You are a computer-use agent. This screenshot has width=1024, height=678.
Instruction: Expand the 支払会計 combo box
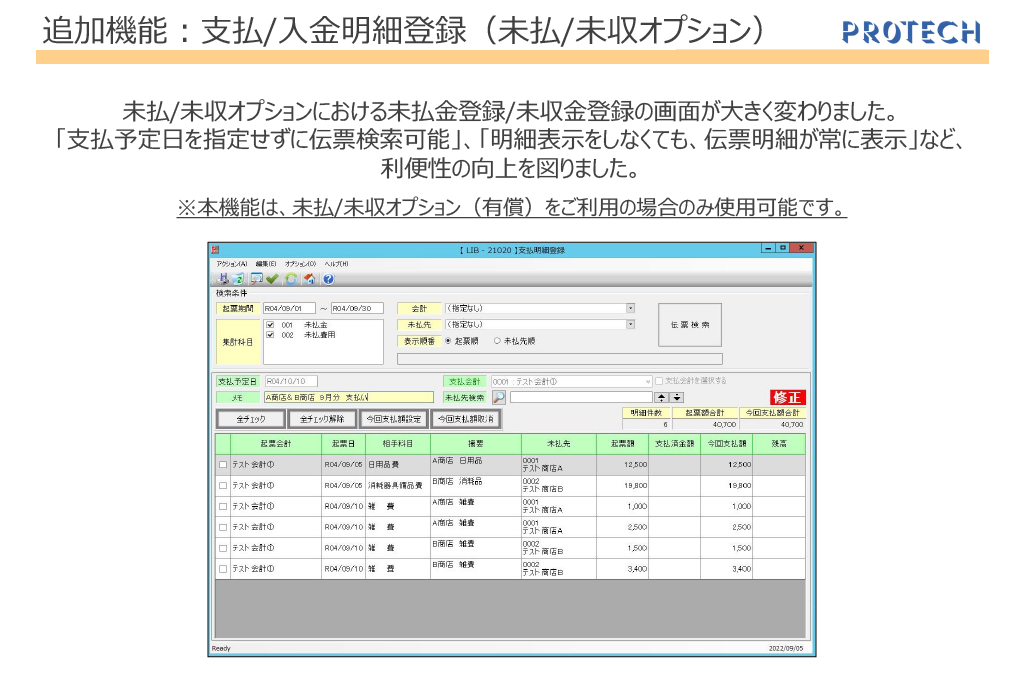pyautogui.click(x=647, y=381)
